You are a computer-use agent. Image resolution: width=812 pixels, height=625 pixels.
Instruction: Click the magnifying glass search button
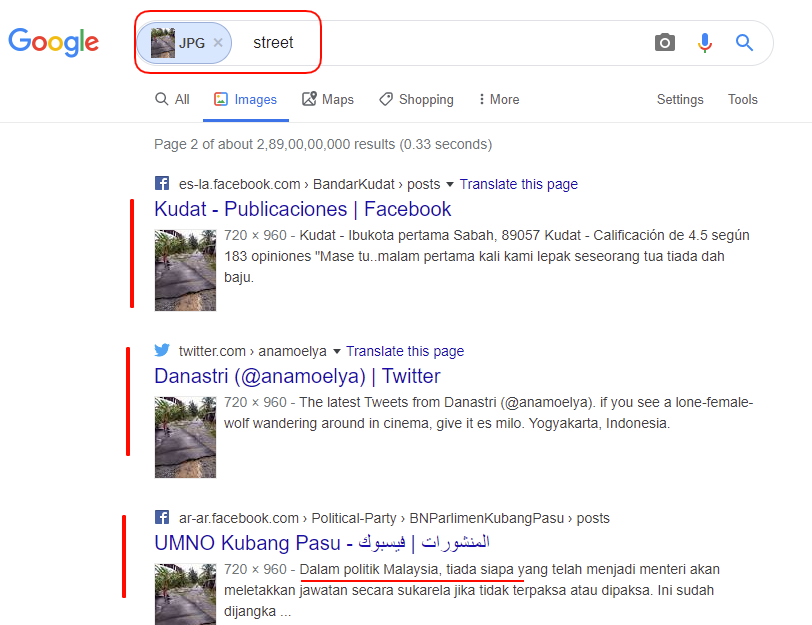pyautogui.click(x=744, y=42)
